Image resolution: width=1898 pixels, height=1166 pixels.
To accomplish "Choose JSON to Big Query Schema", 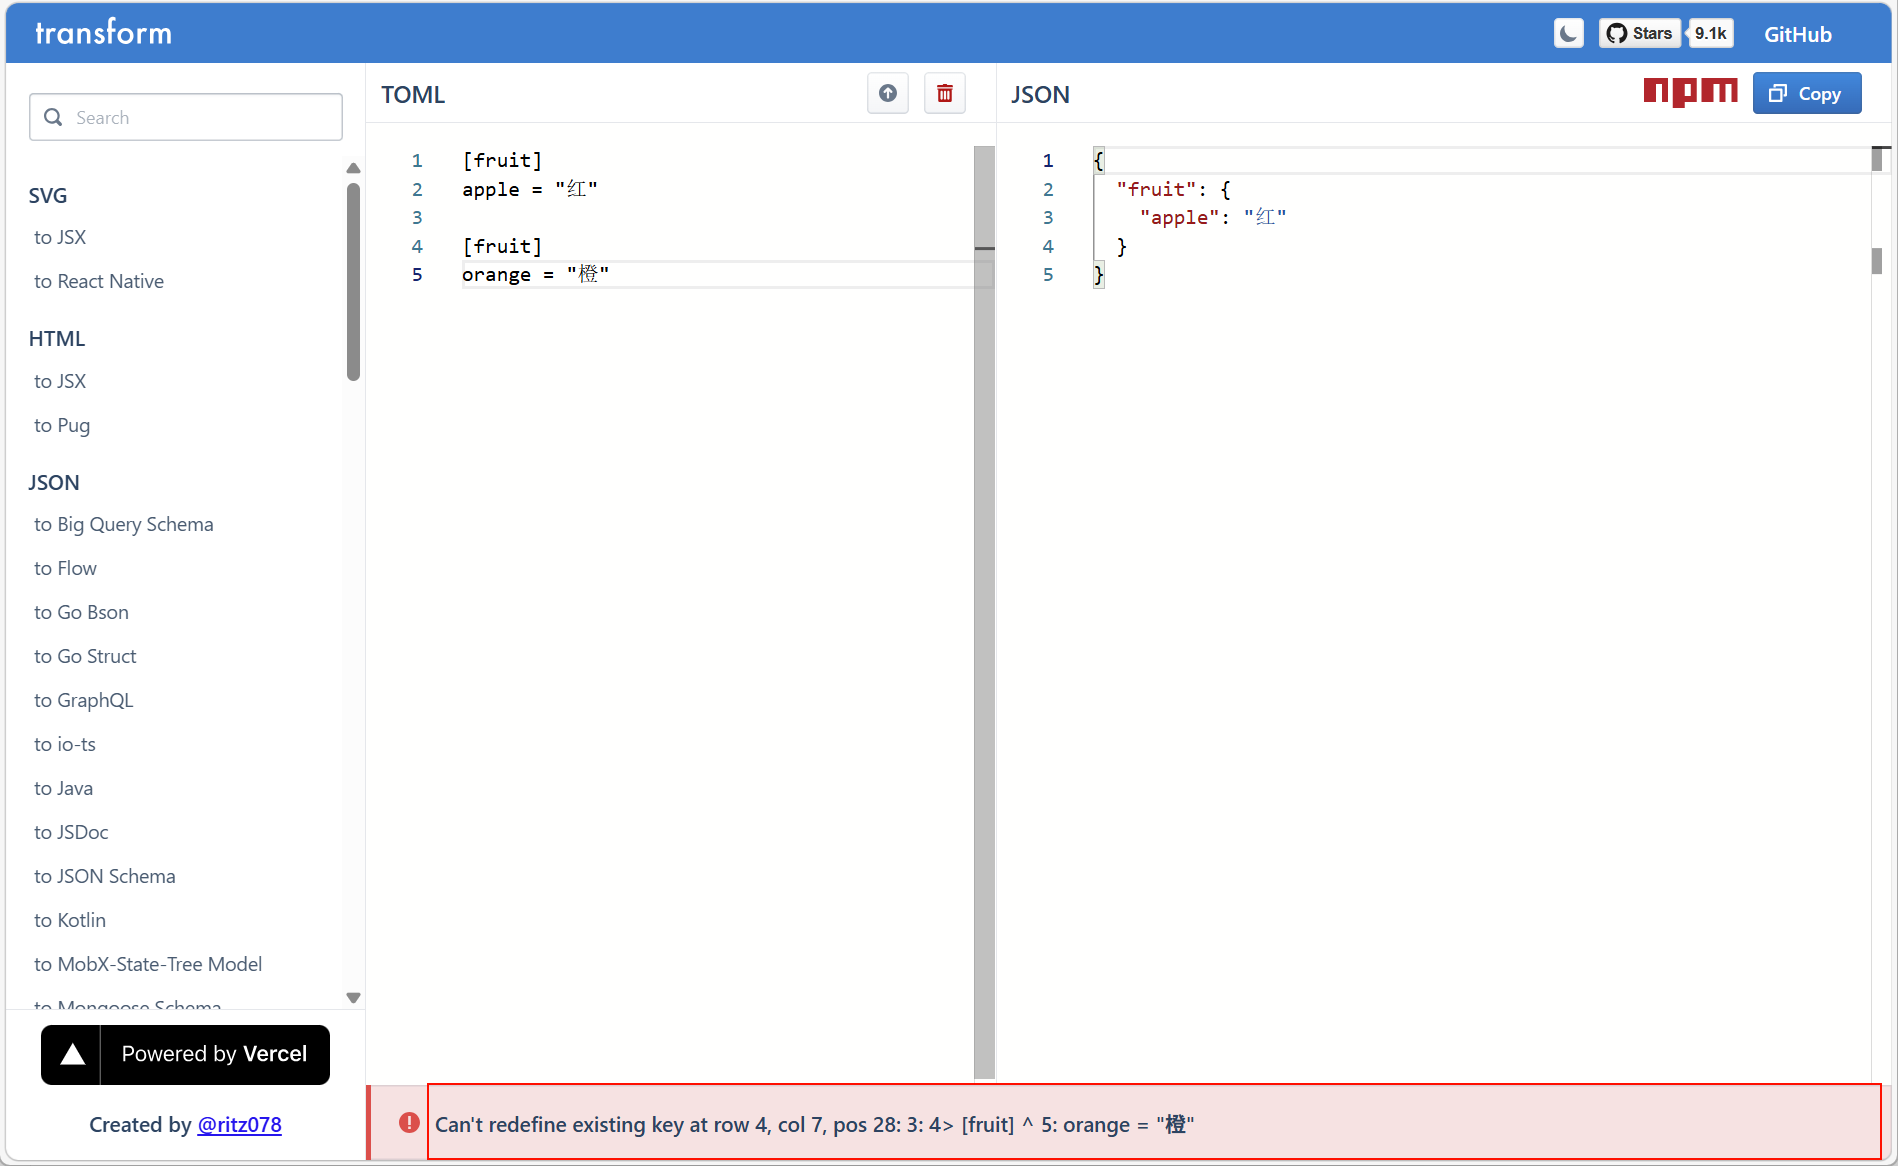I will click(124, 525).
